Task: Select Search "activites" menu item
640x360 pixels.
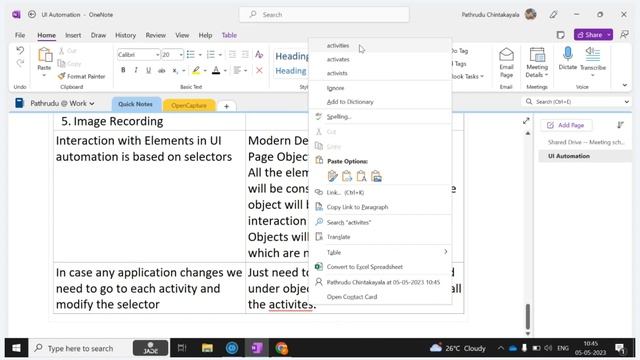Action: pyautogui.click(x=380, y=222)
